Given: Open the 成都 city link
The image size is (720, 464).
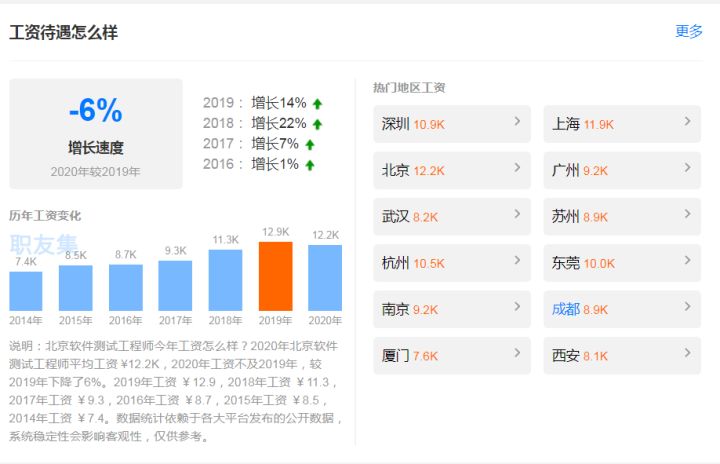Looking at the screenshot, I should 566,309.
